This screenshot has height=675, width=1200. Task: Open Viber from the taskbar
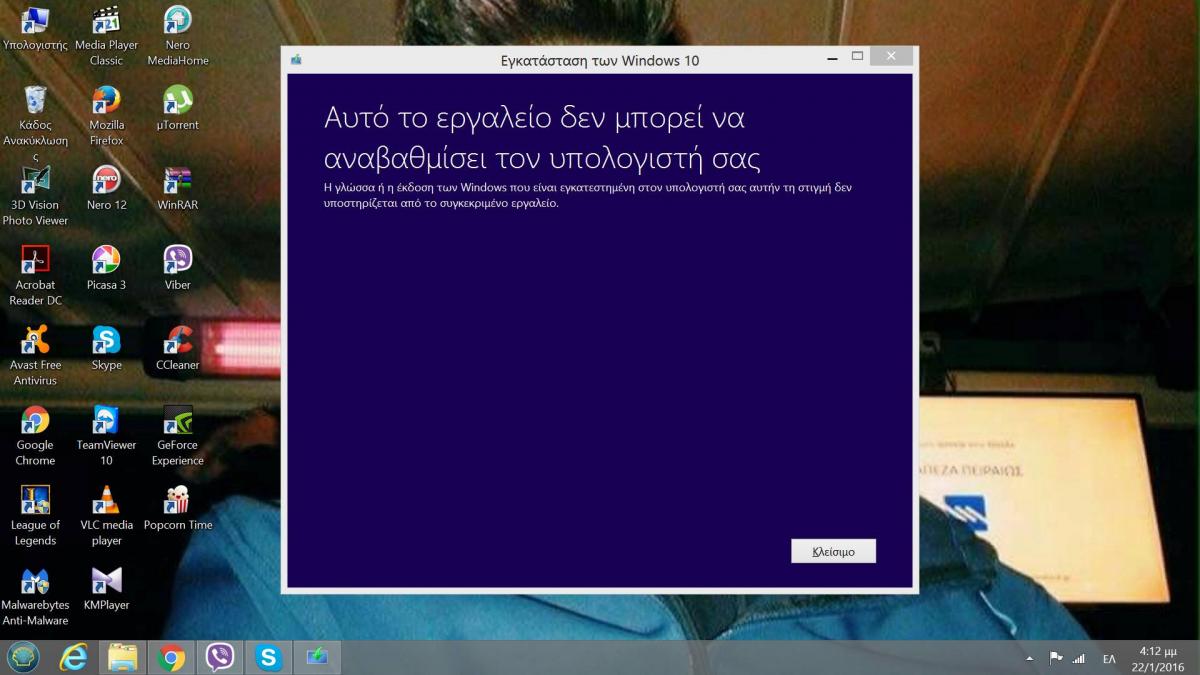[219, 657]
